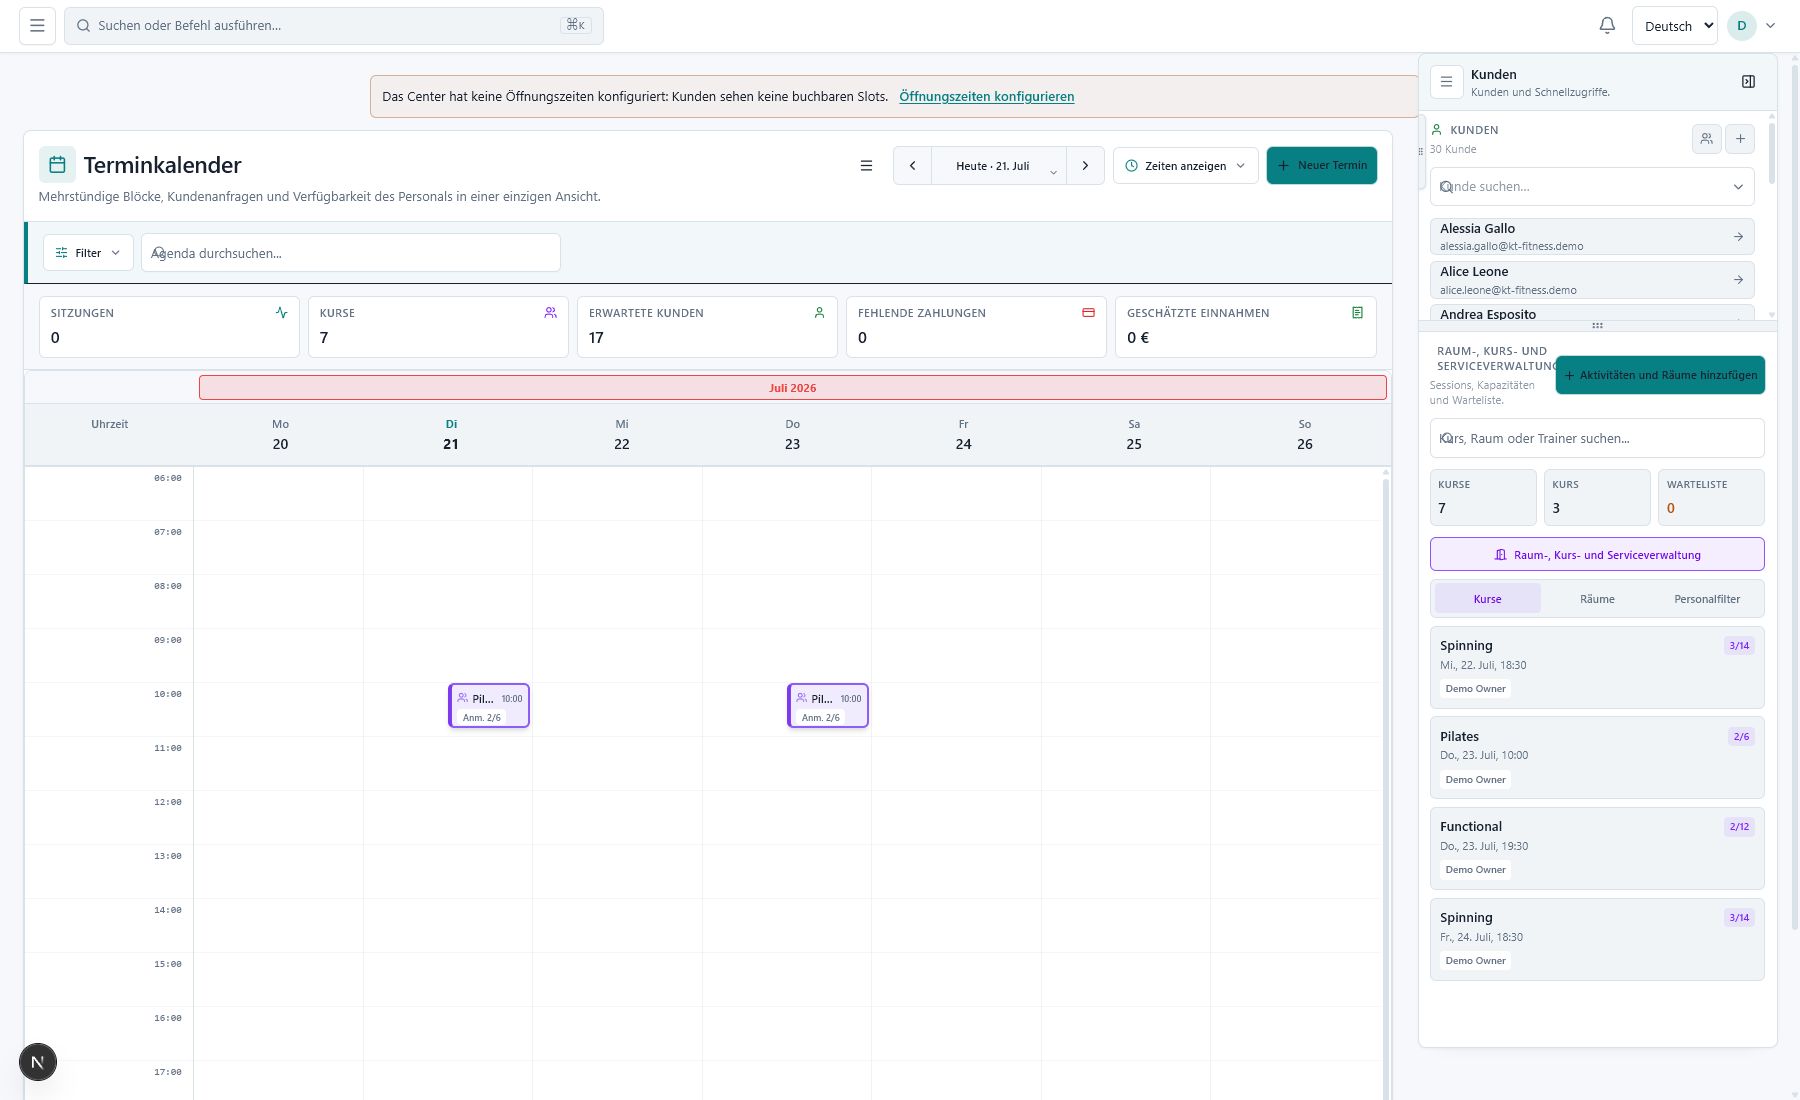This screenshot has width=1800, height=1100.
Task: Grab the panel section resize handle
Action: [1597, 326]
